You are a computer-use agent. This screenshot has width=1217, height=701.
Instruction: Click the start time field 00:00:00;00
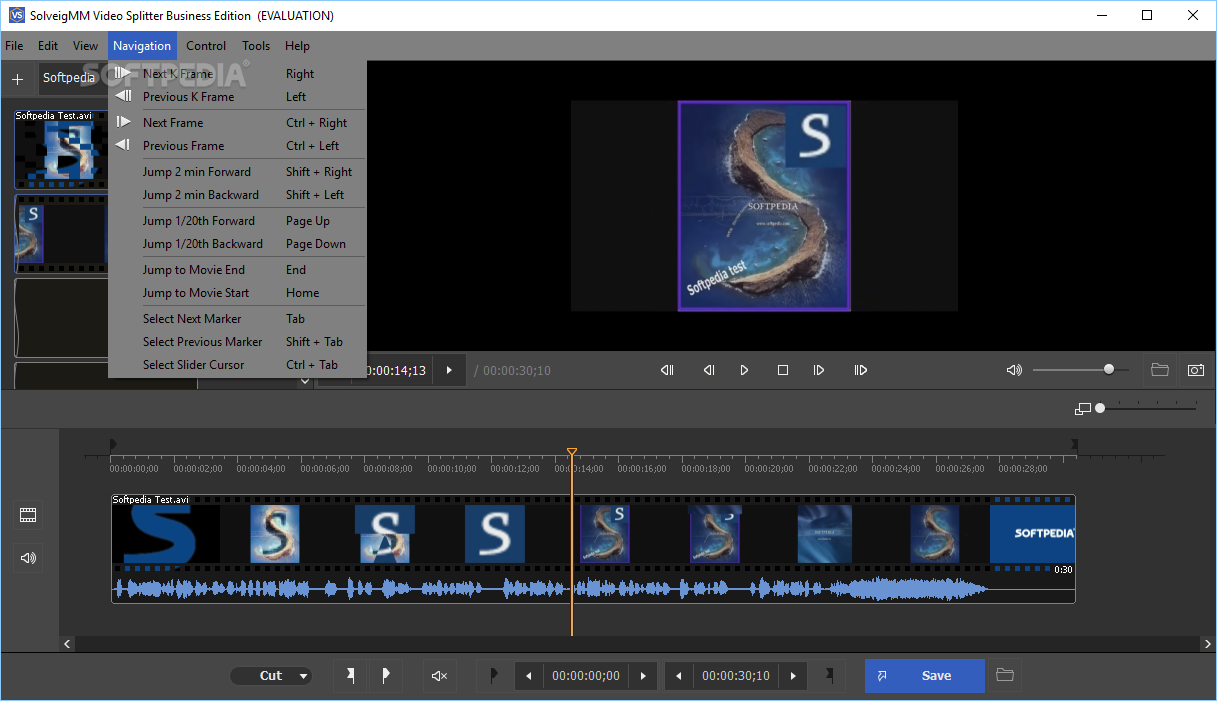[x=585, y=676]
